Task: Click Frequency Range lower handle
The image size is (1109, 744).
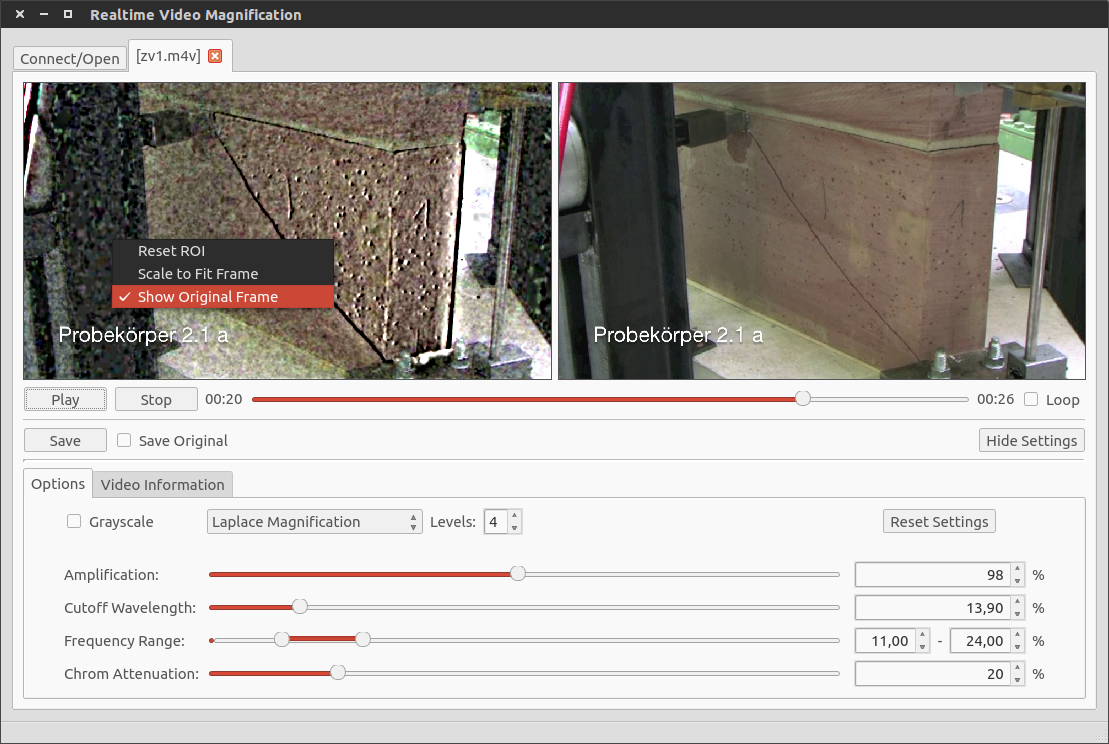Action: [x=281, y=639]
